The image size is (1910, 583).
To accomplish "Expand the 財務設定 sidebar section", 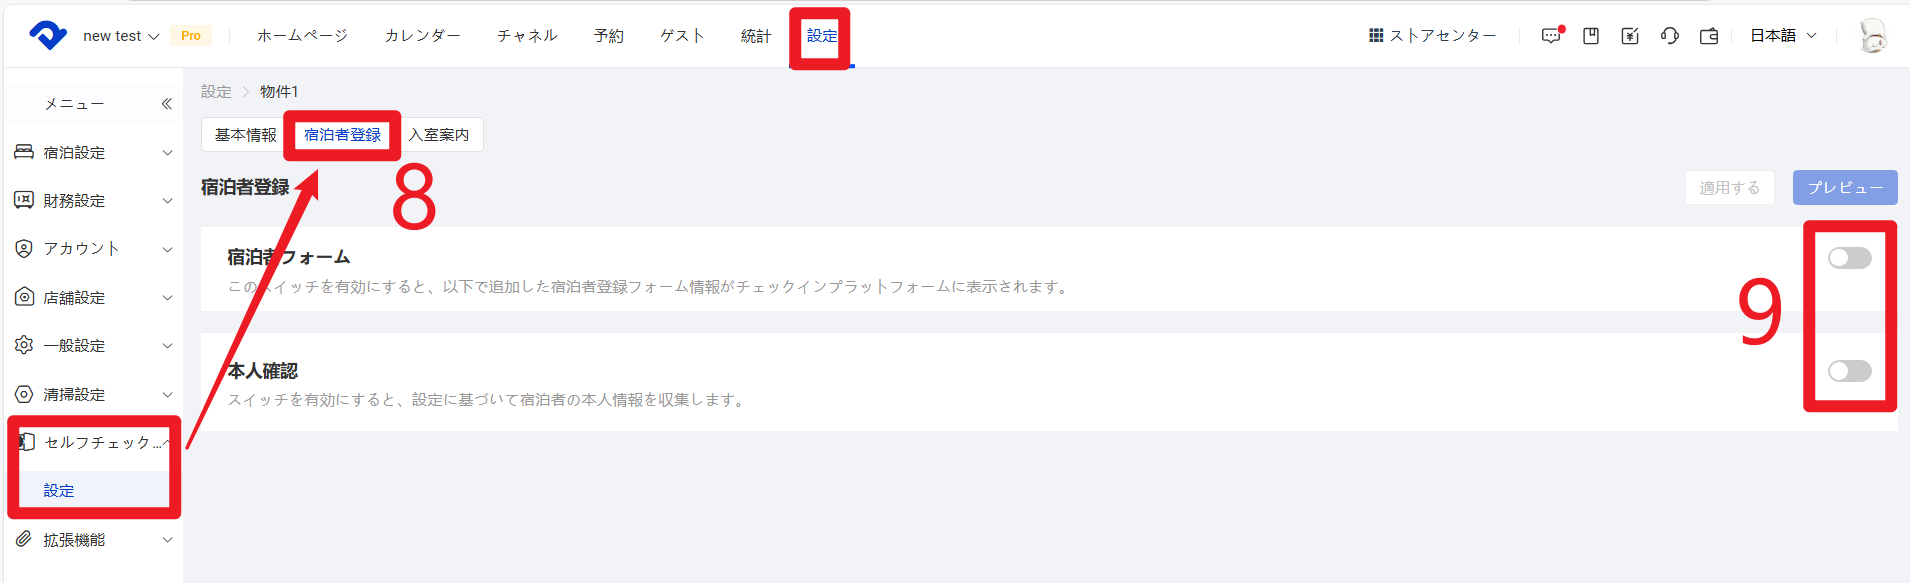I will (x=93, y=201).
